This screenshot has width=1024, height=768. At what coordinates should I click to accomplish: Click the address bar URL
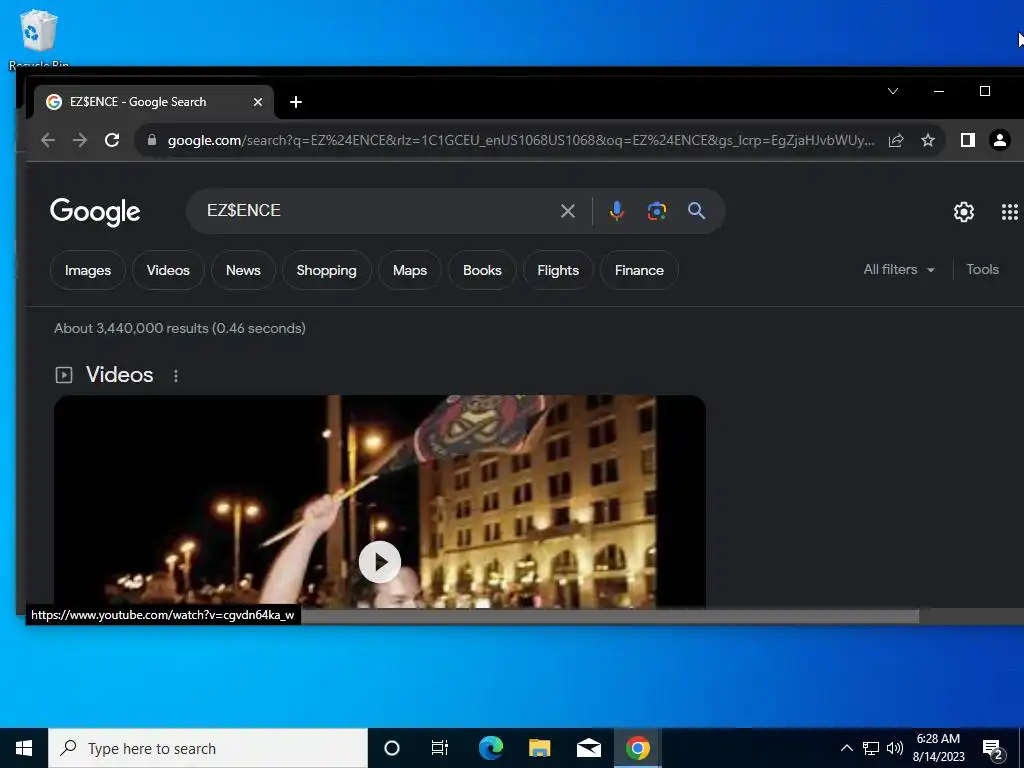click(x=520, y=140)
